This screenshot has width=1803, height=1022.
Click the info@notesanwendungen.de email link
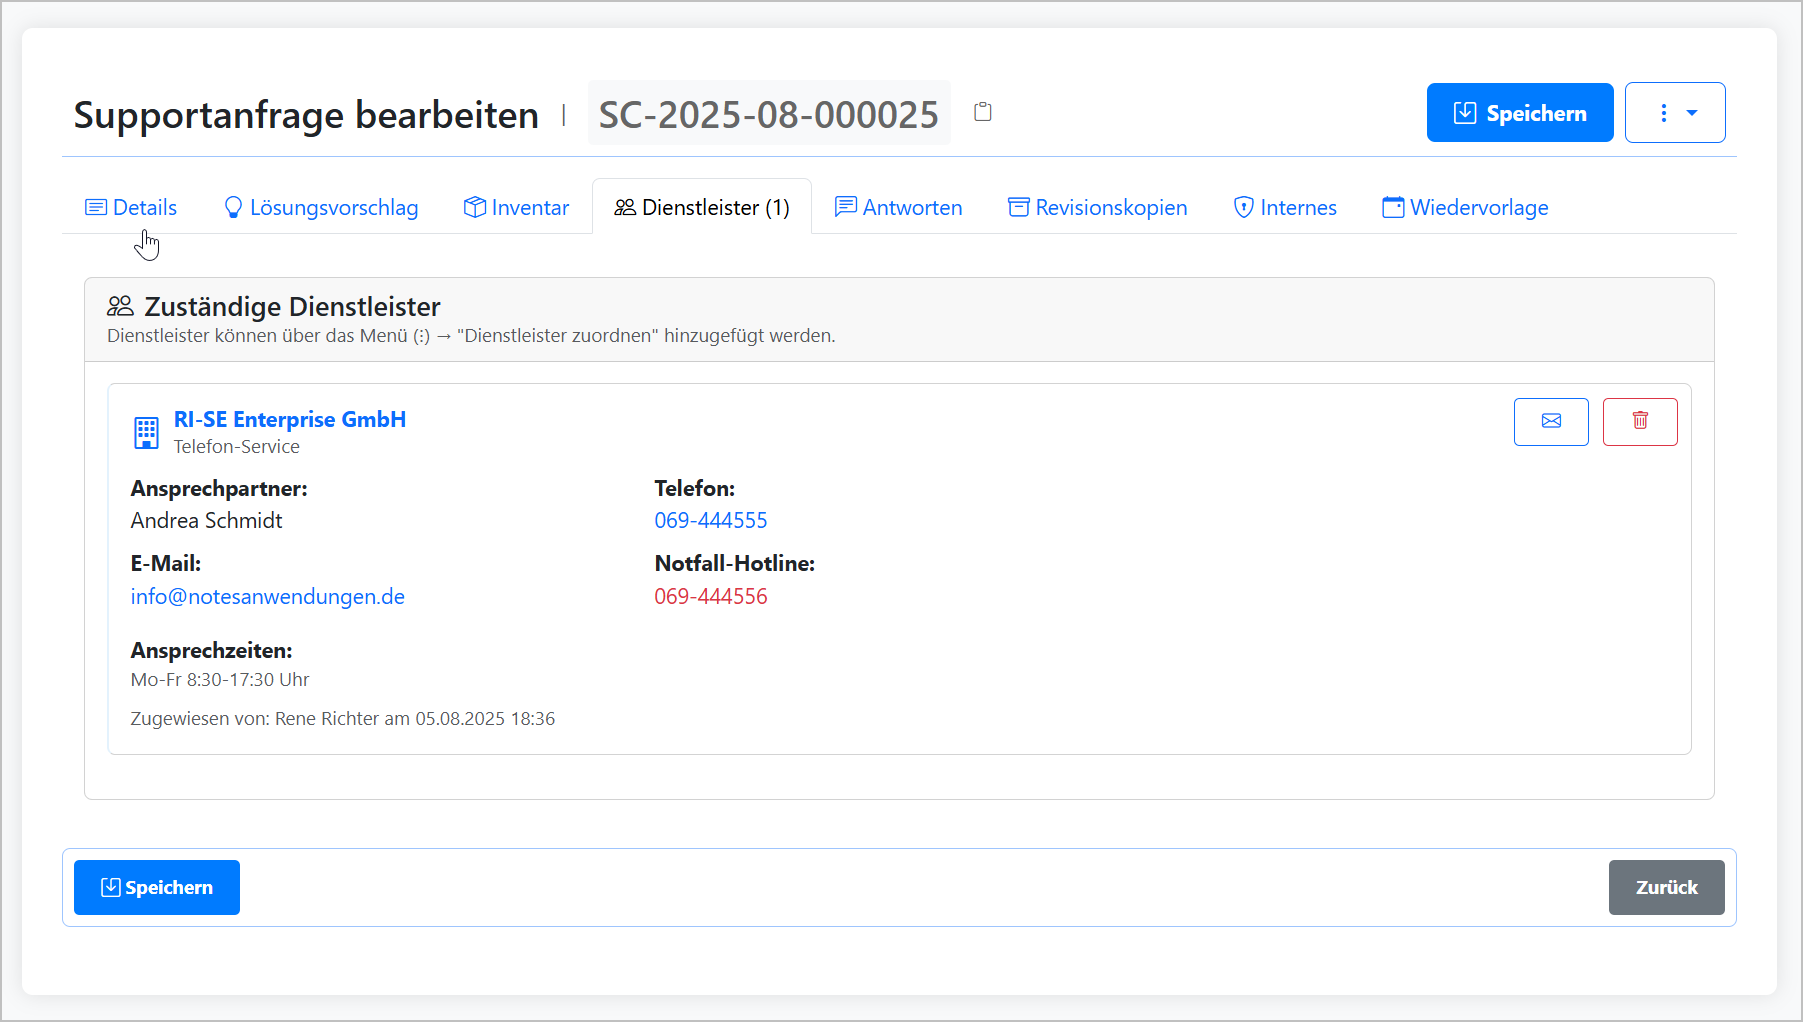tap(268, 596)
